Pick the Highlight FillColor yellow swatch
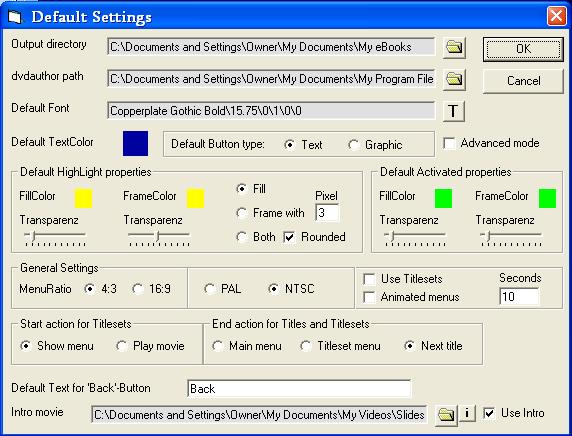572x436 pixels. (84, 198)
